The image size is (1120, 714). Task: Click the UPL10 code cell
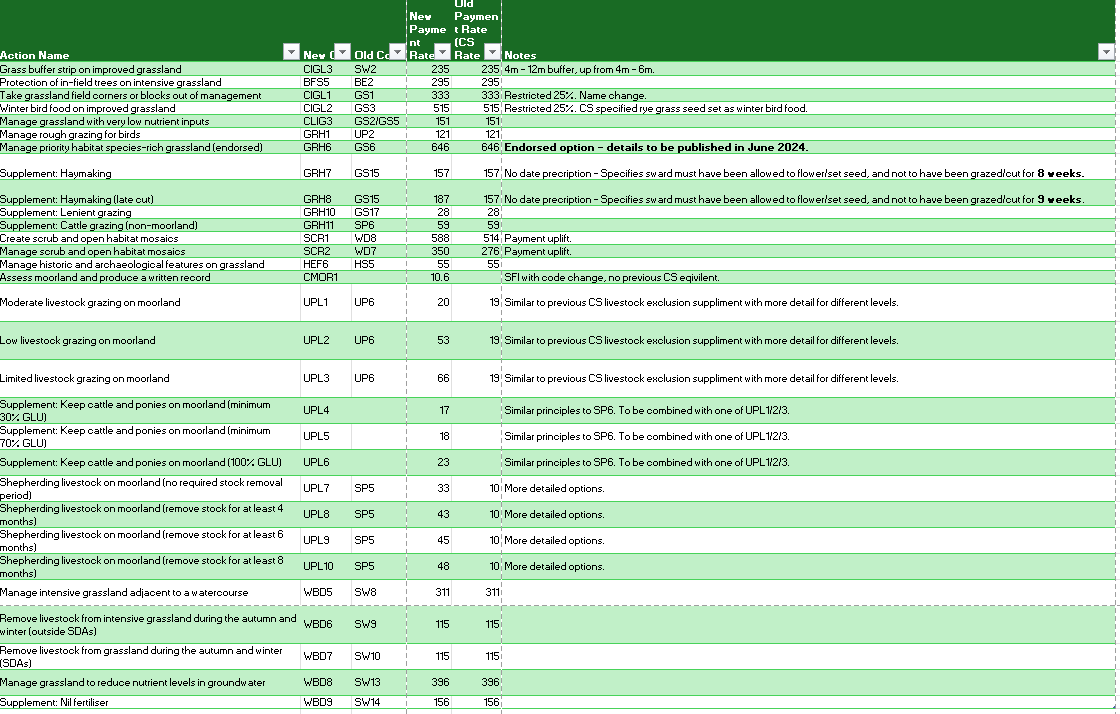pyautogui.click(x=326, y=566)
